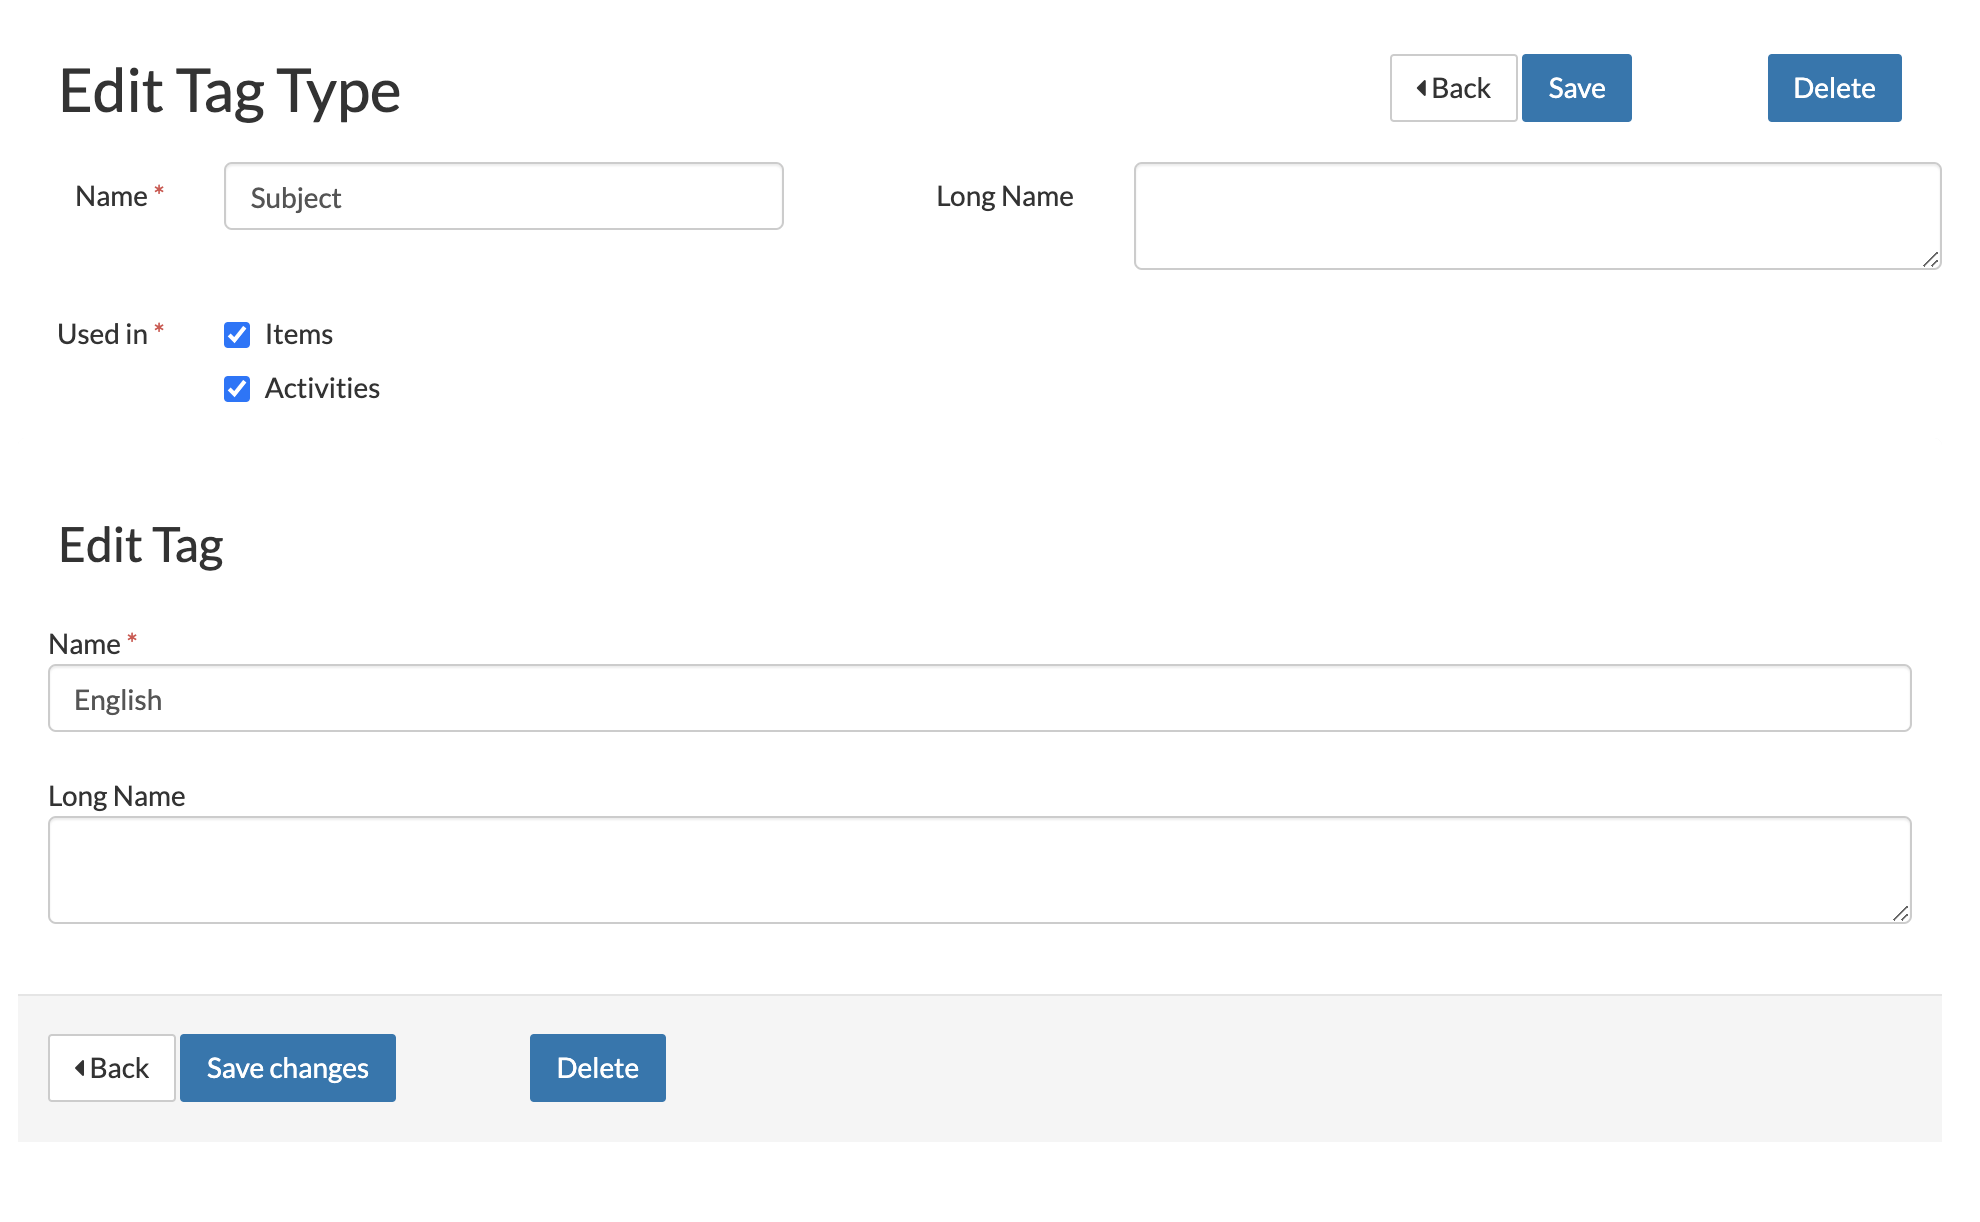Click the Name field in Edit Tag section
This screenshot has width=1980, height=1222.
click(982, 699)
